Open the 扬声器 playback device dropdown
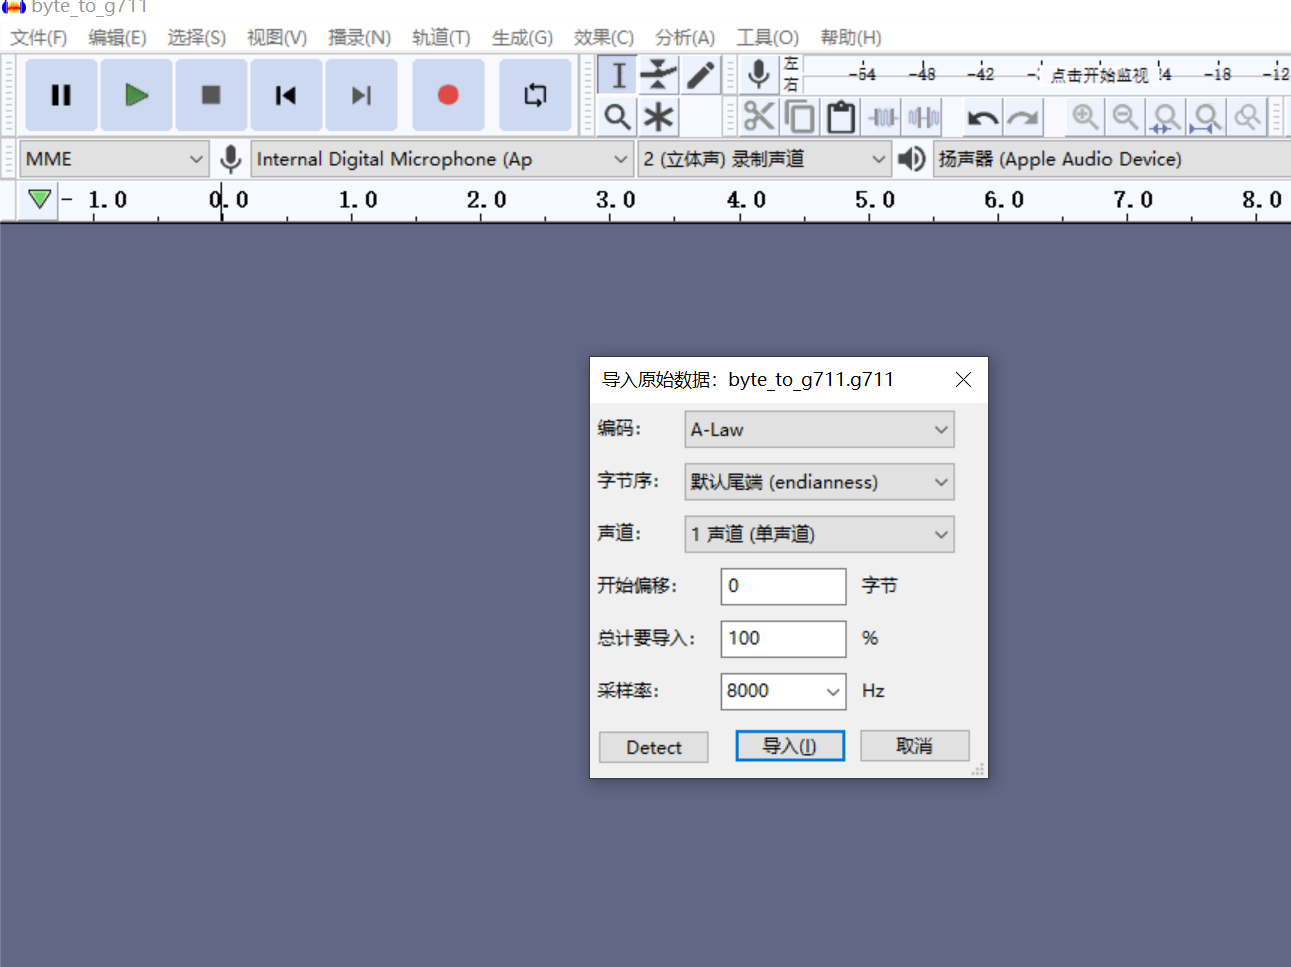1291x967 pixels. pyautogui.click(x=1111, y=159)
